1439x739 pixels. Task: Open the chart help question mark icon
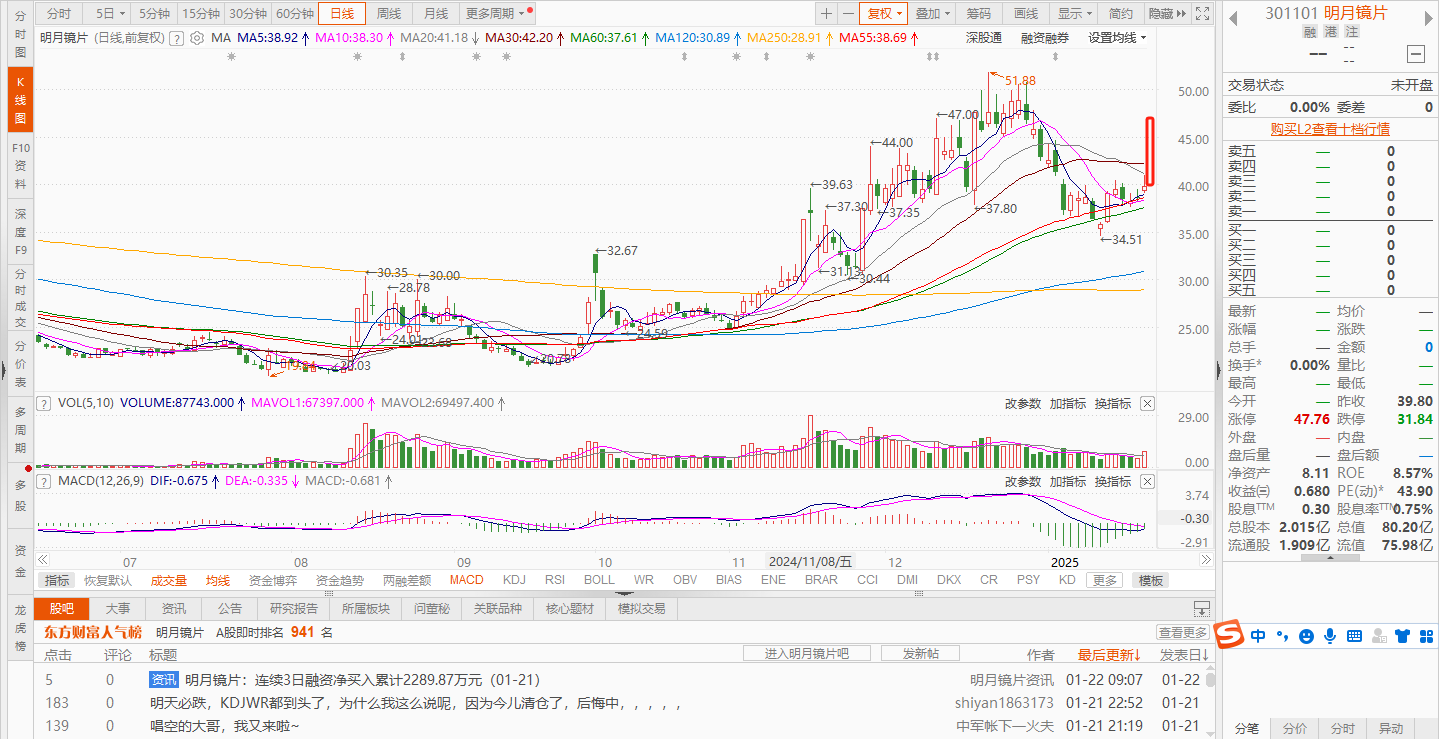[x=177, y=38]
